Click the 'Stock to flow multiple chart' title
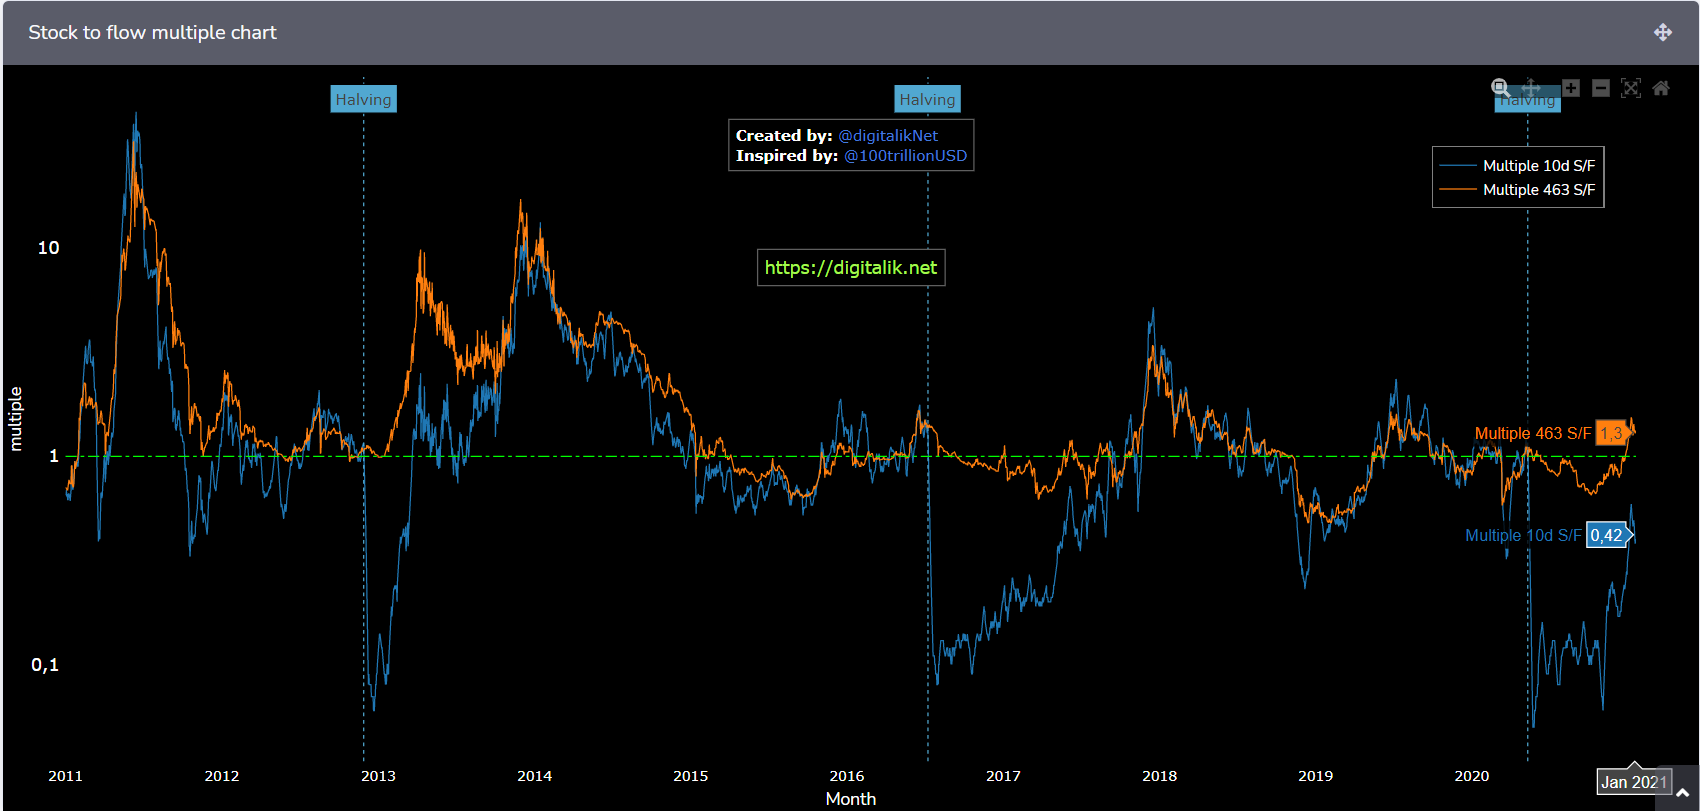 click(x=153, y=32)
